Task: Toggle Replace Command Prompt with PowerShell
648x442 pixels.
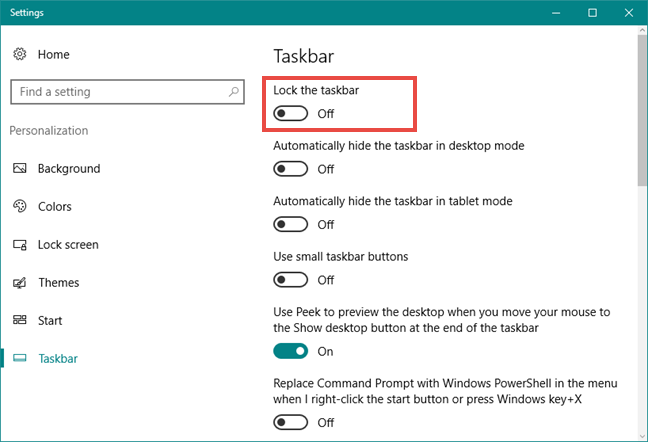Action: pyautogui.click(x=291, y=423)
